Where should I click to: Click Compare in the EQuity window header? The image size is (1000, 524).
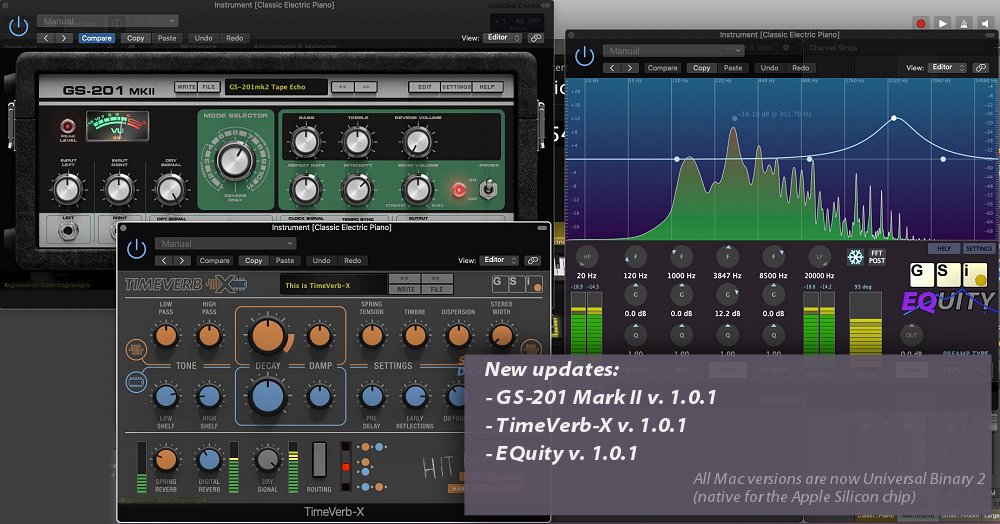click(x=663, y=68)
